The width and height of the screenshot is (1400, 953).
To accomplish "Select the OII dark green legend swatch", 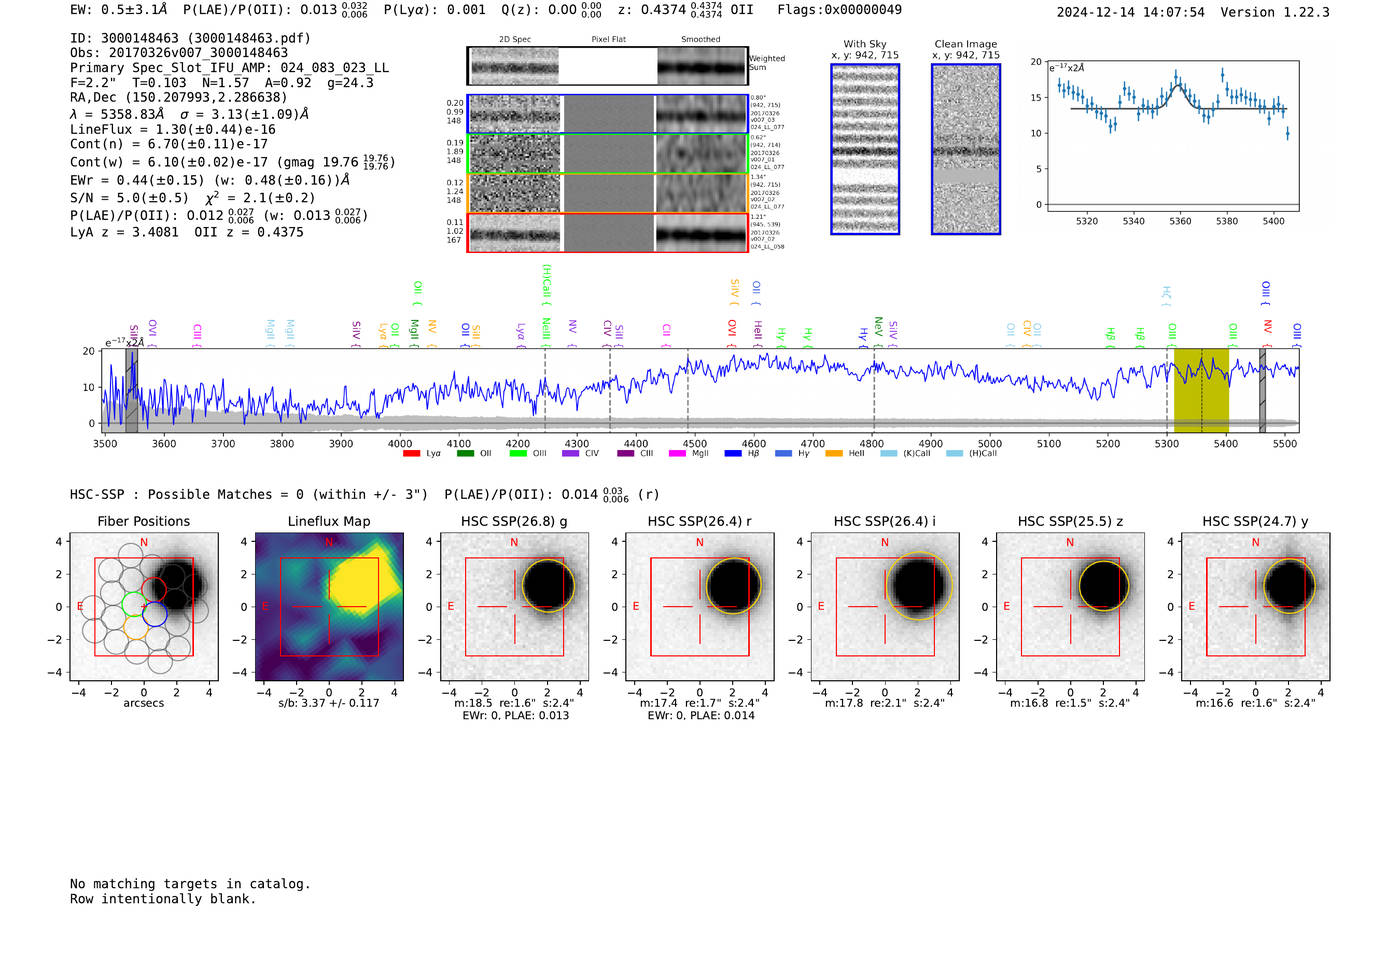I will [x=464, y=454].
